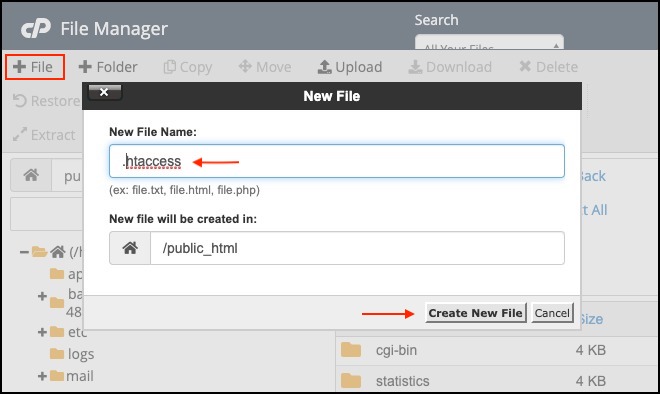Close the New File dialog with X
Viewport: 660px width, 394px height.
pos(104,92)
